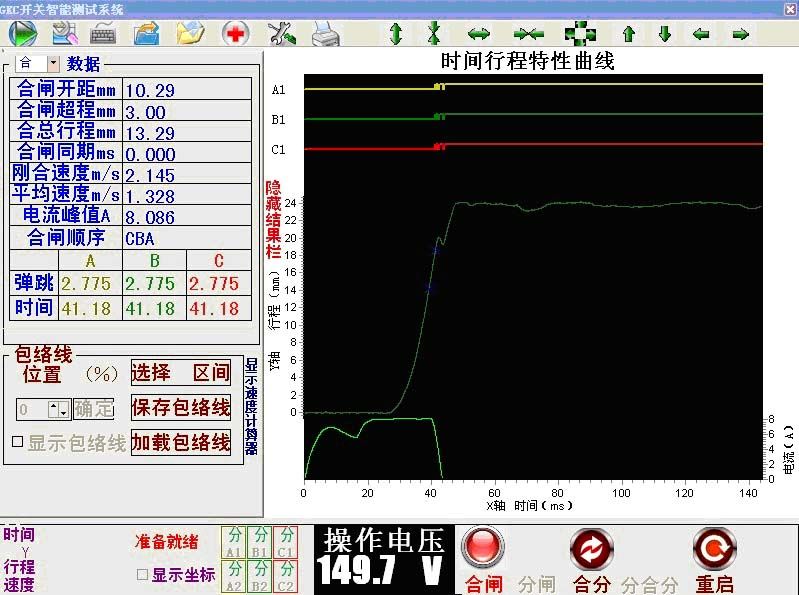Move chart down with green down arrow
Image resolution: width=799 pixels, height=595 pixels.
coord(664,34)
